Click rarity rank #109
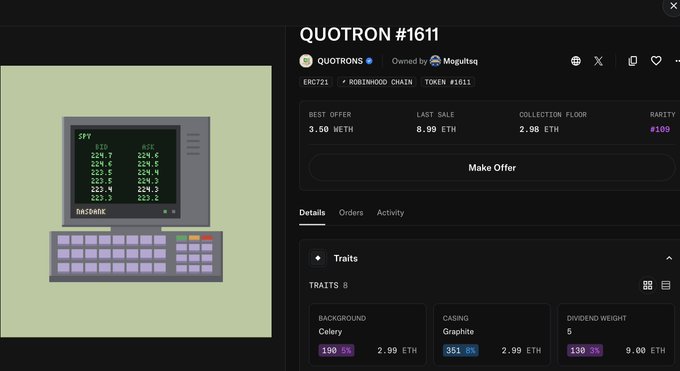680x371 pixels. coord(660,129)
